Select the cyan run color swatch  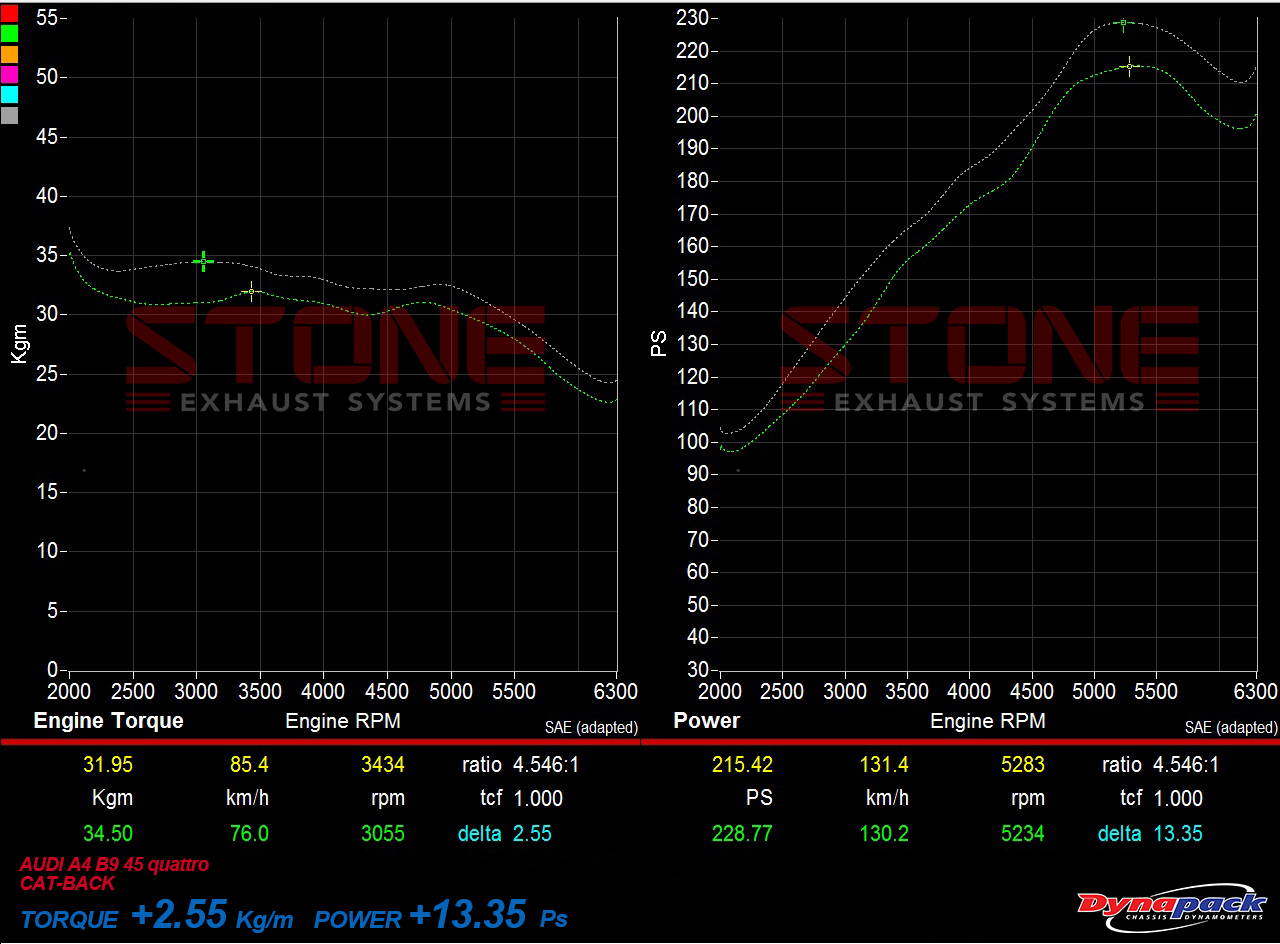point(9,94)
